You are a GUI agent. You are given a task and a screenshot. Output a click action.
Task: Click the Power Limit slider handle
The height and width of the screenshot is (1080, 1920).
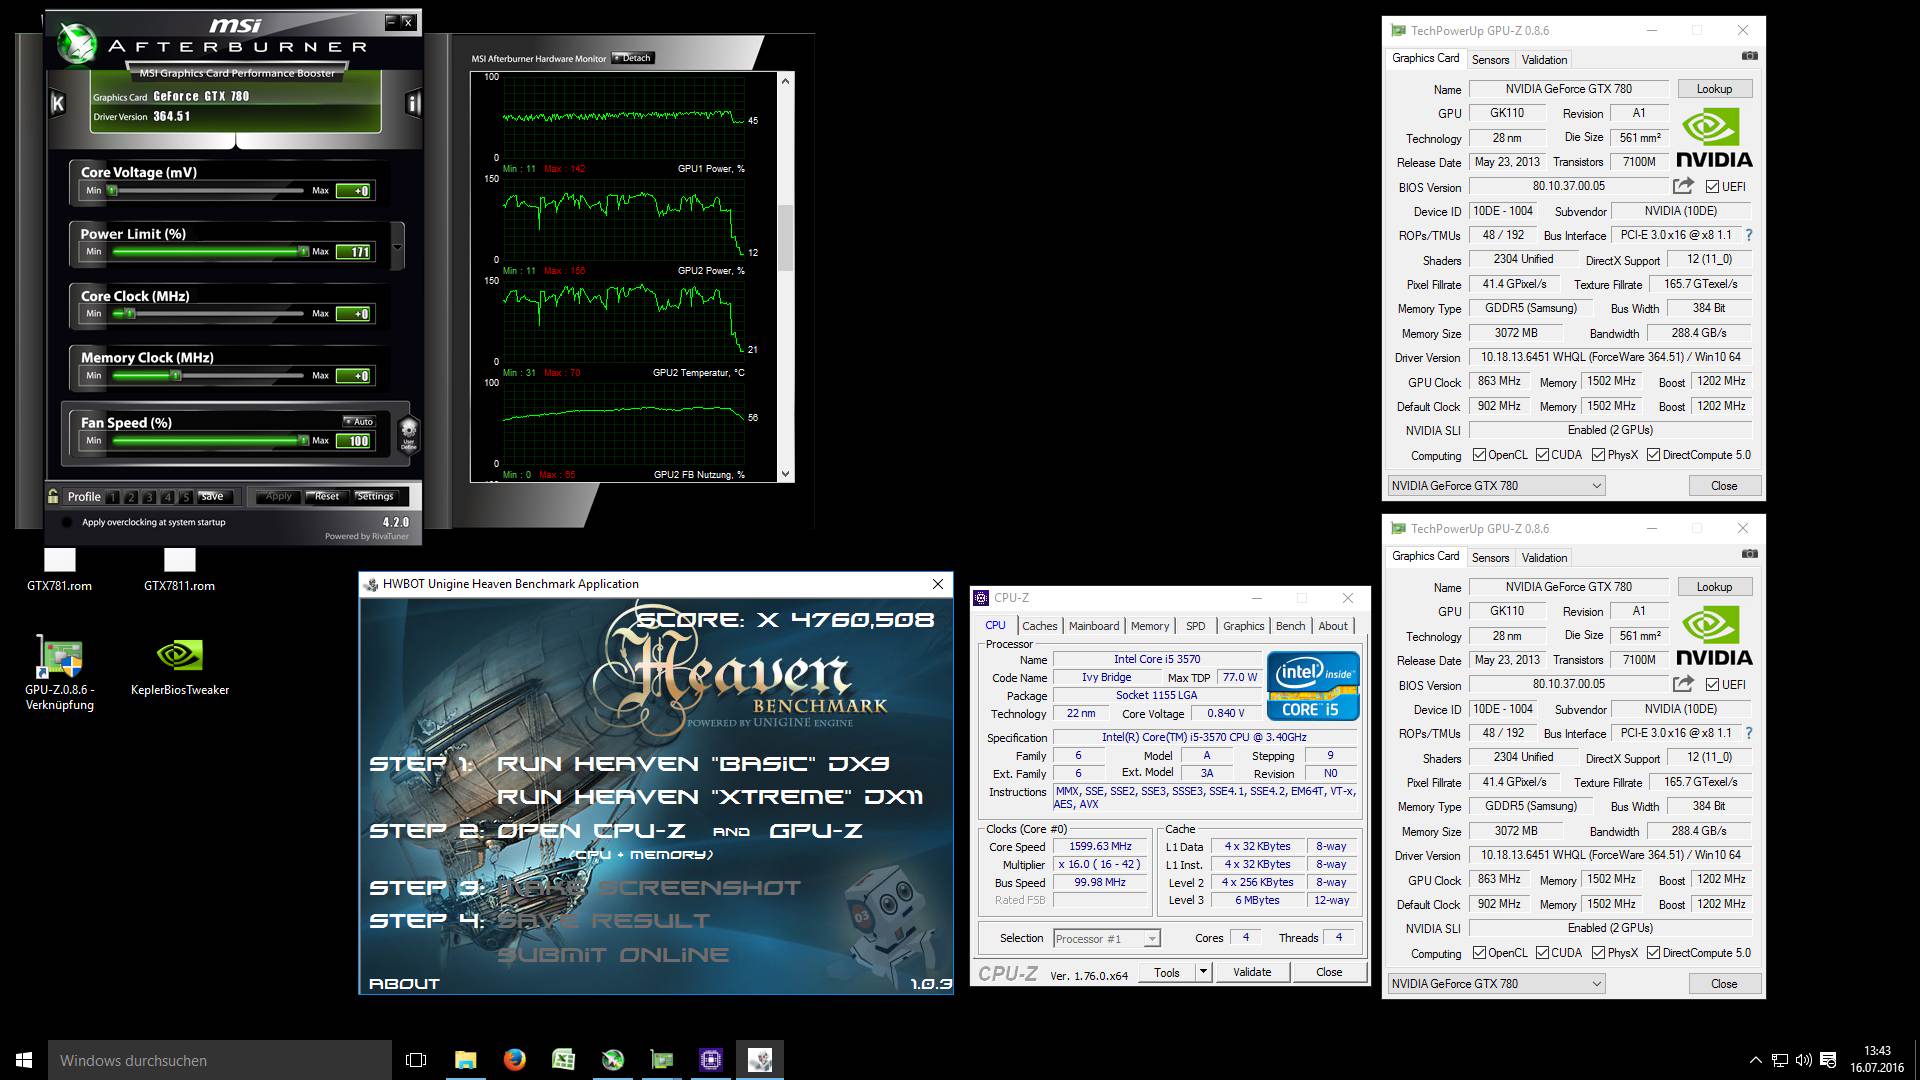(x=303, y=252)
